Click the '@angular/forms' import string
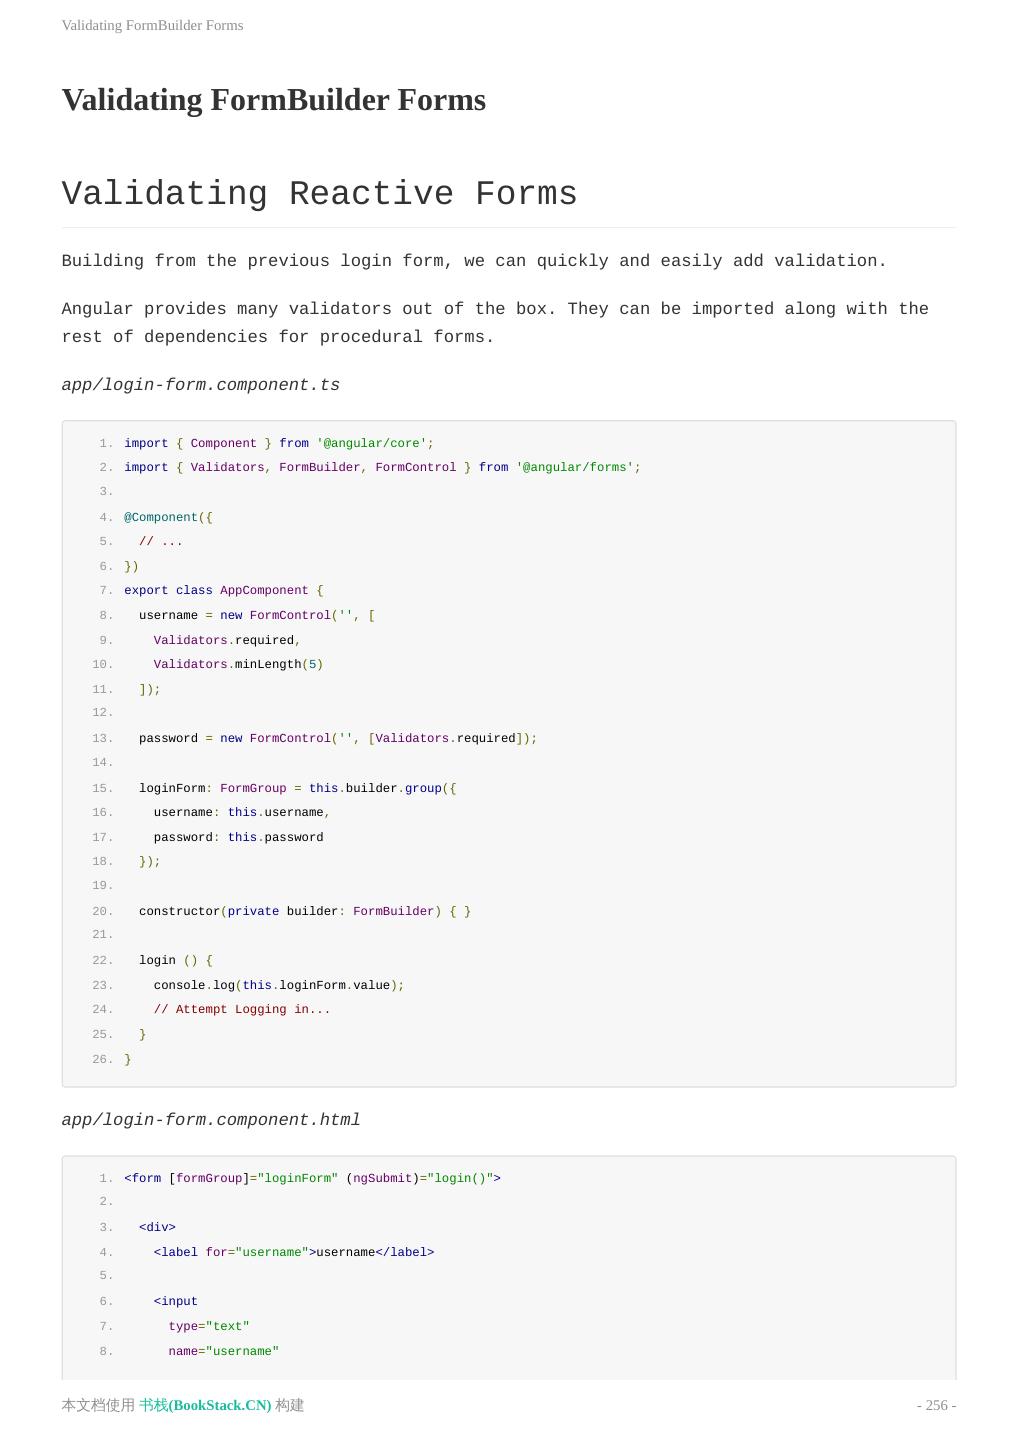The image size is (1019, 1440). 574,467
